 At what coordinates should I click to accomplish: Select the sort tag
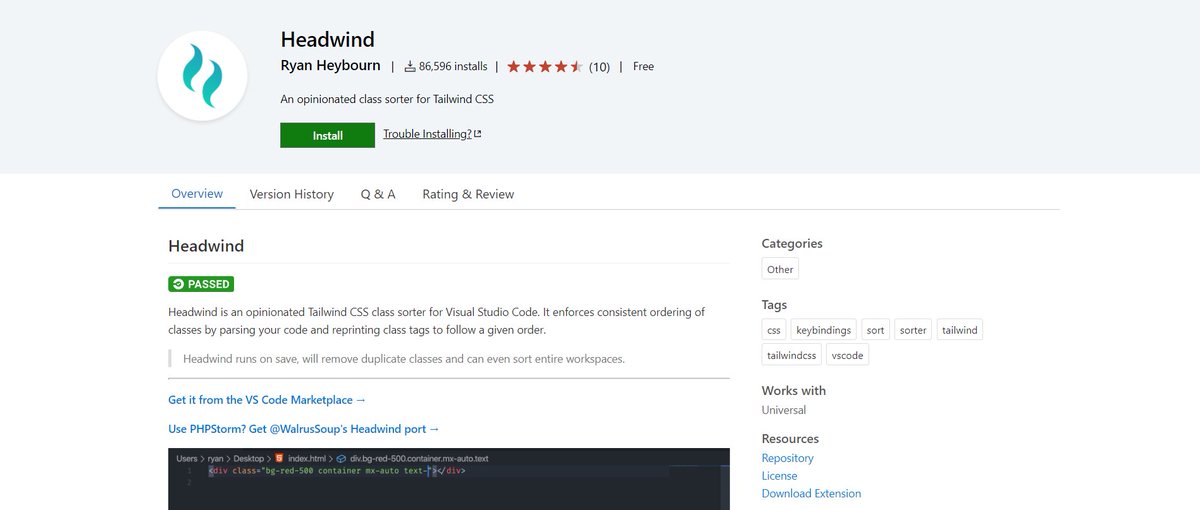876,330
